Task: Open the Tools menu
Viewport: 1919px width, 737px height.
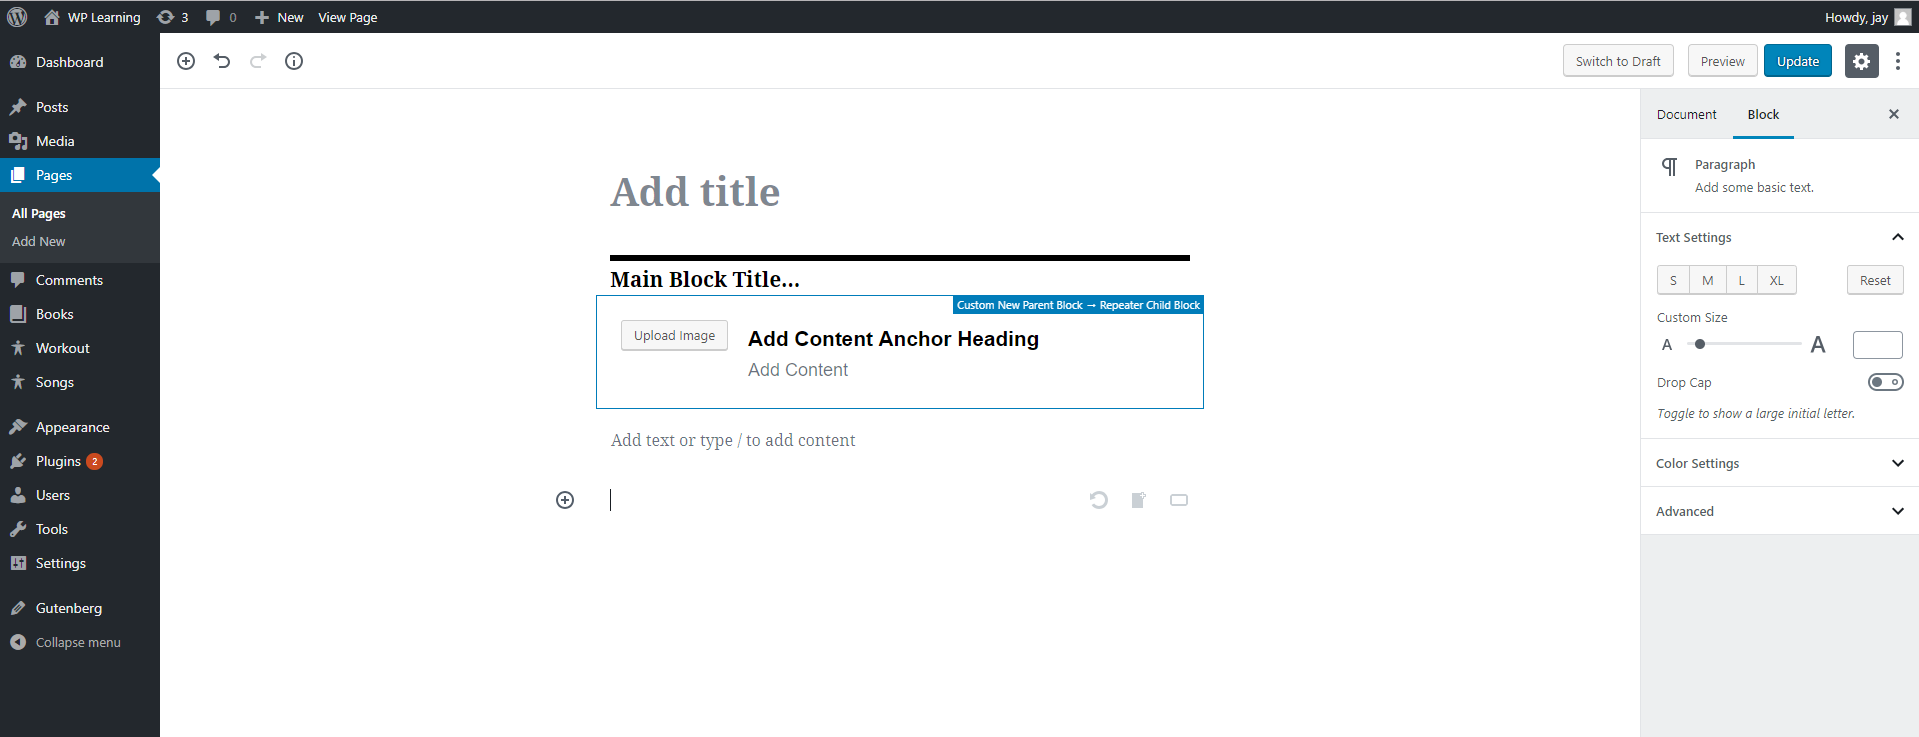Action: click(80, 529)
